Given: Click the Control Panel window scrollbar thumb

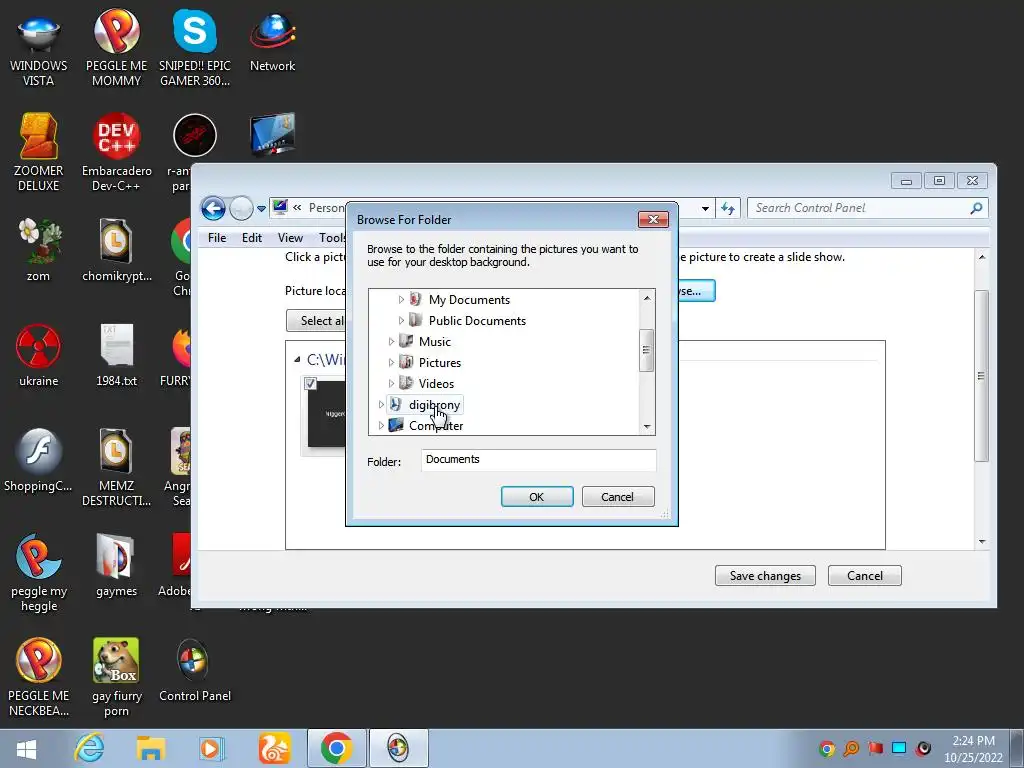Looking at the screenshot, I should point(981,376).
